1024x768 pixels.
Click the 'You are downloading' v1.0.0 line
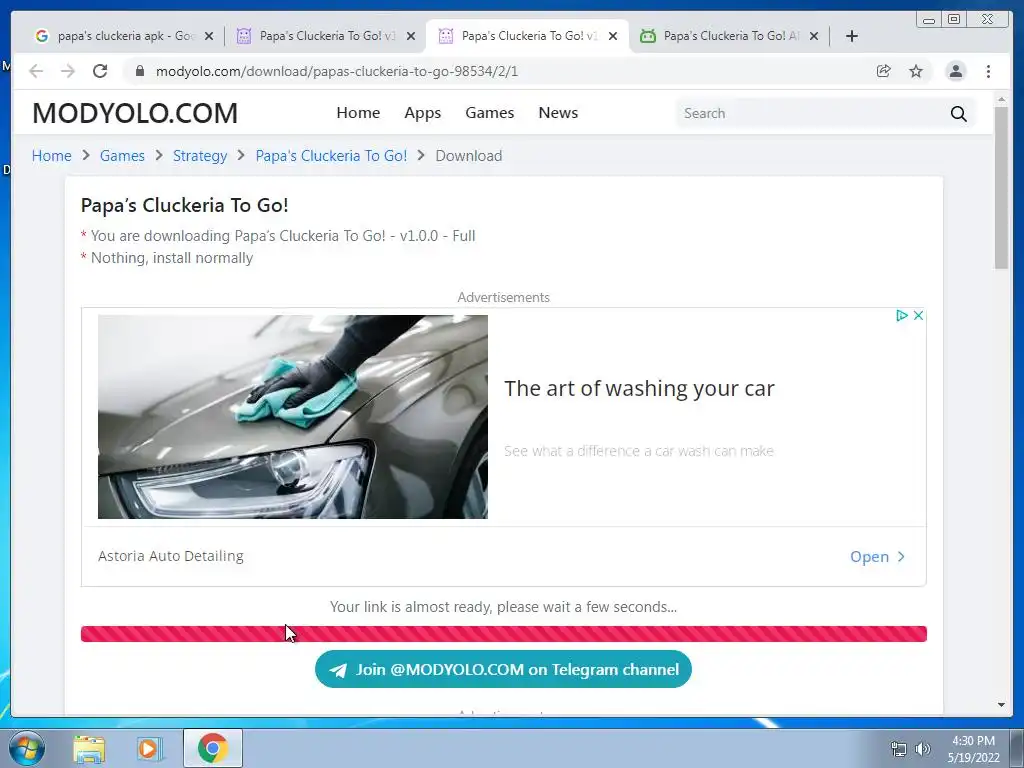tap(283, 236)
